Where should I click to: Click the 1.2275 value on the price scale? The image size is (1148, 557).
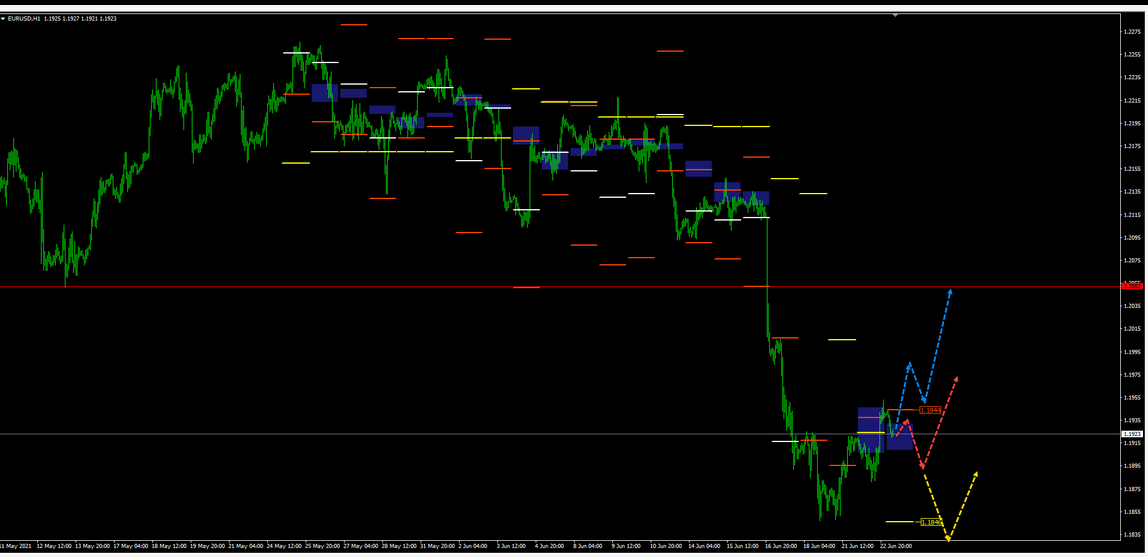(1132, 32)
